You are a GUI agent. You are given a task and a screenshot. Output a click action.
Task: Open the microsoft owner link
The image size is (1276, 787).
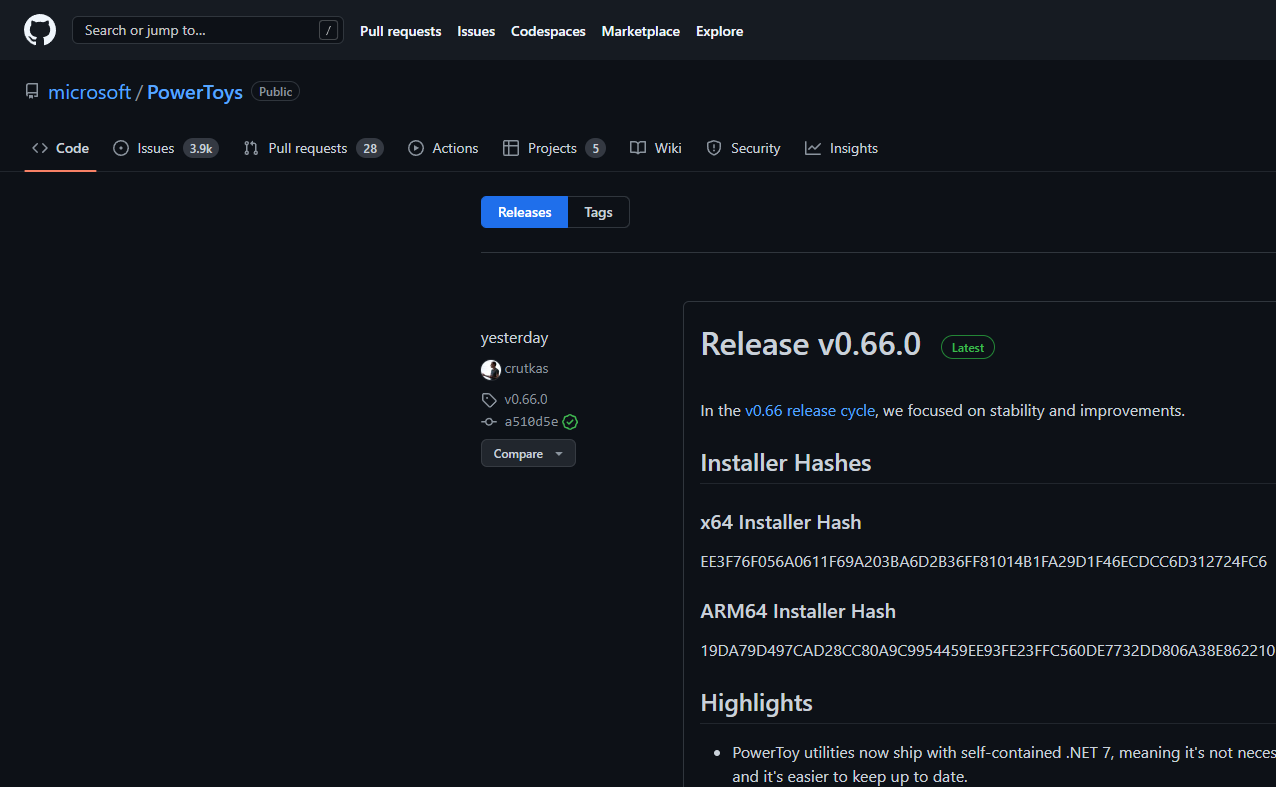90,92
